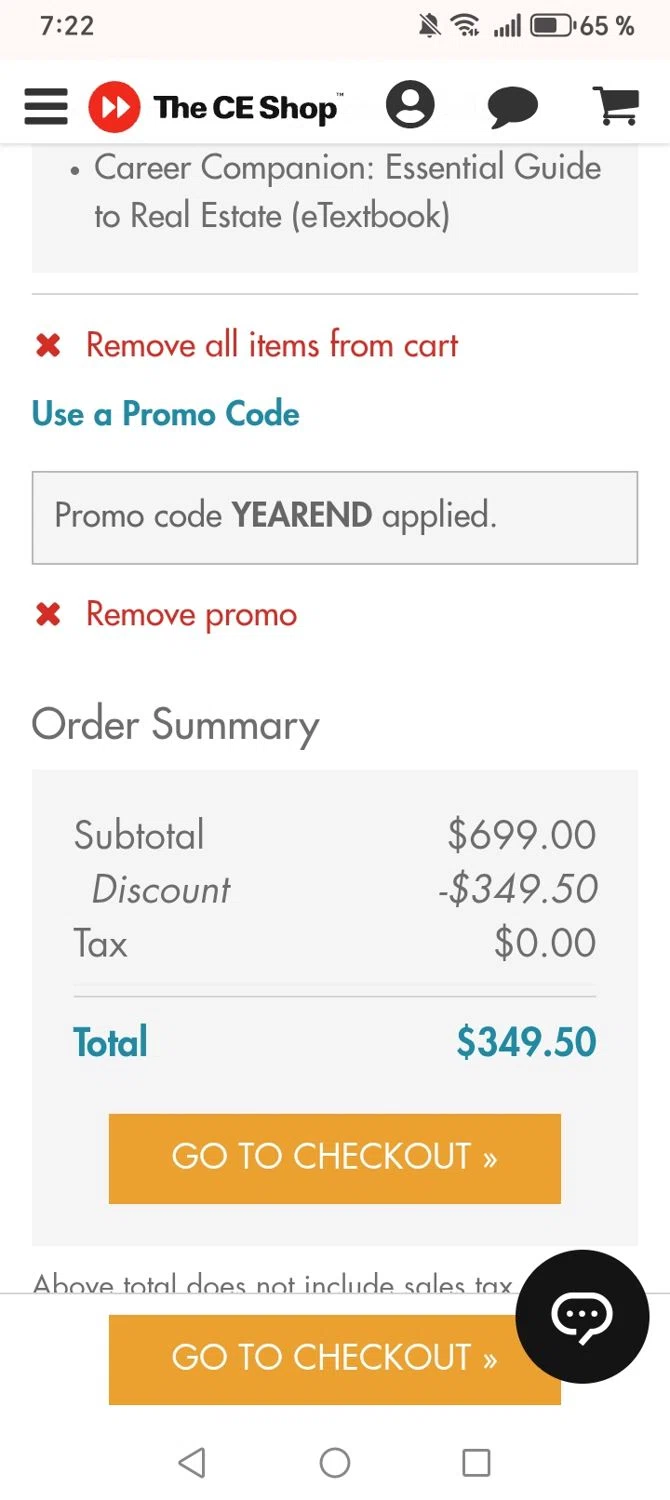The width and height of the screenshot is (670, 1500).
Task: Click the red X beside Remove promo
Action: pyautogui.click(x=48, y=614)
